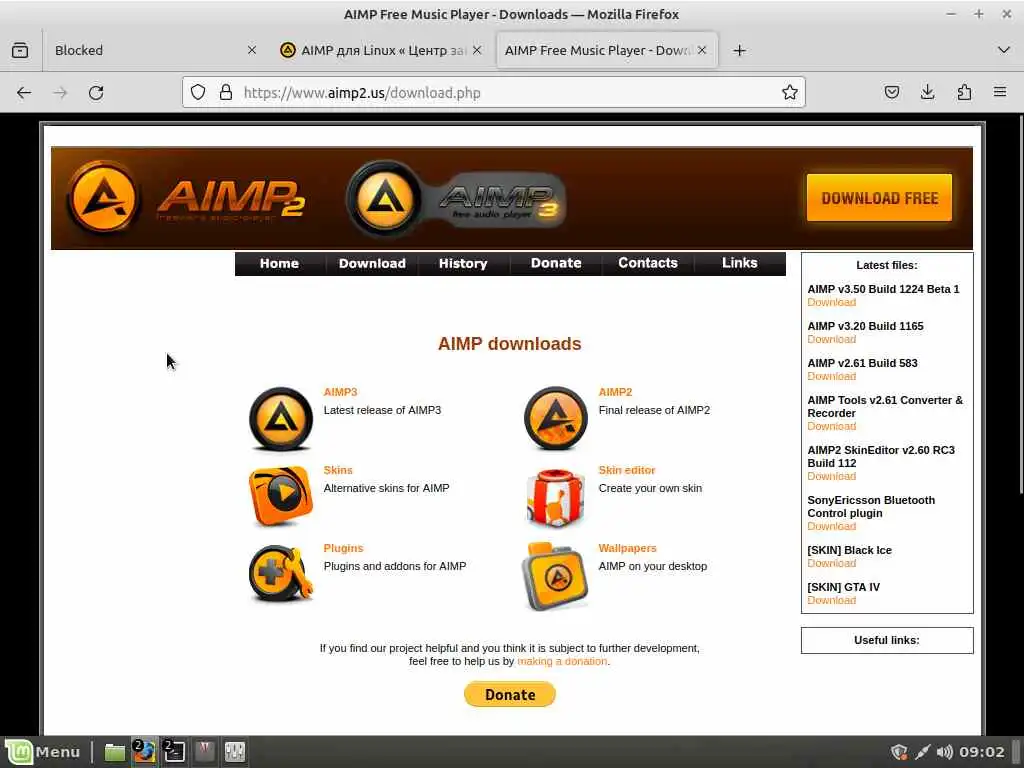Viewport: 1024px width, 768px height.
Task: Show site security padlock info
Action: pos(226,93)
